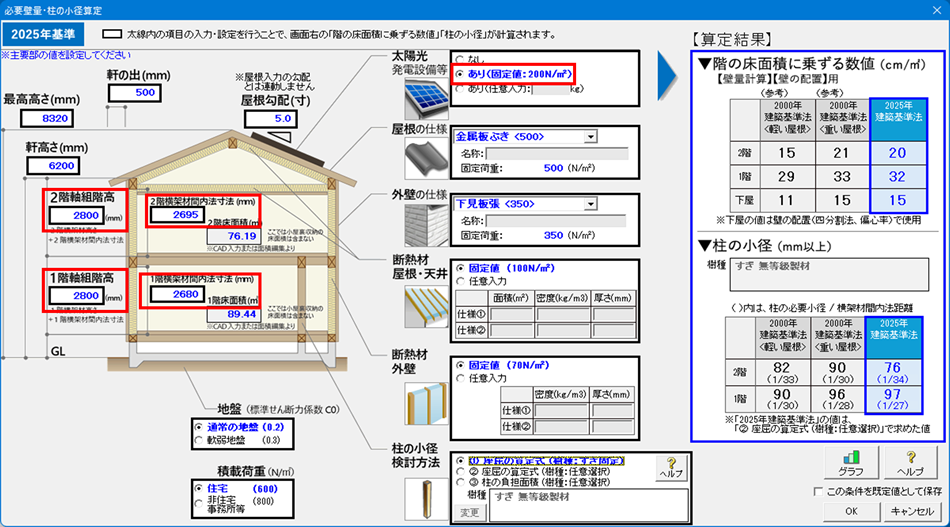
Task: Click the 変更 wood species button
Action: [x=470, y=512]
